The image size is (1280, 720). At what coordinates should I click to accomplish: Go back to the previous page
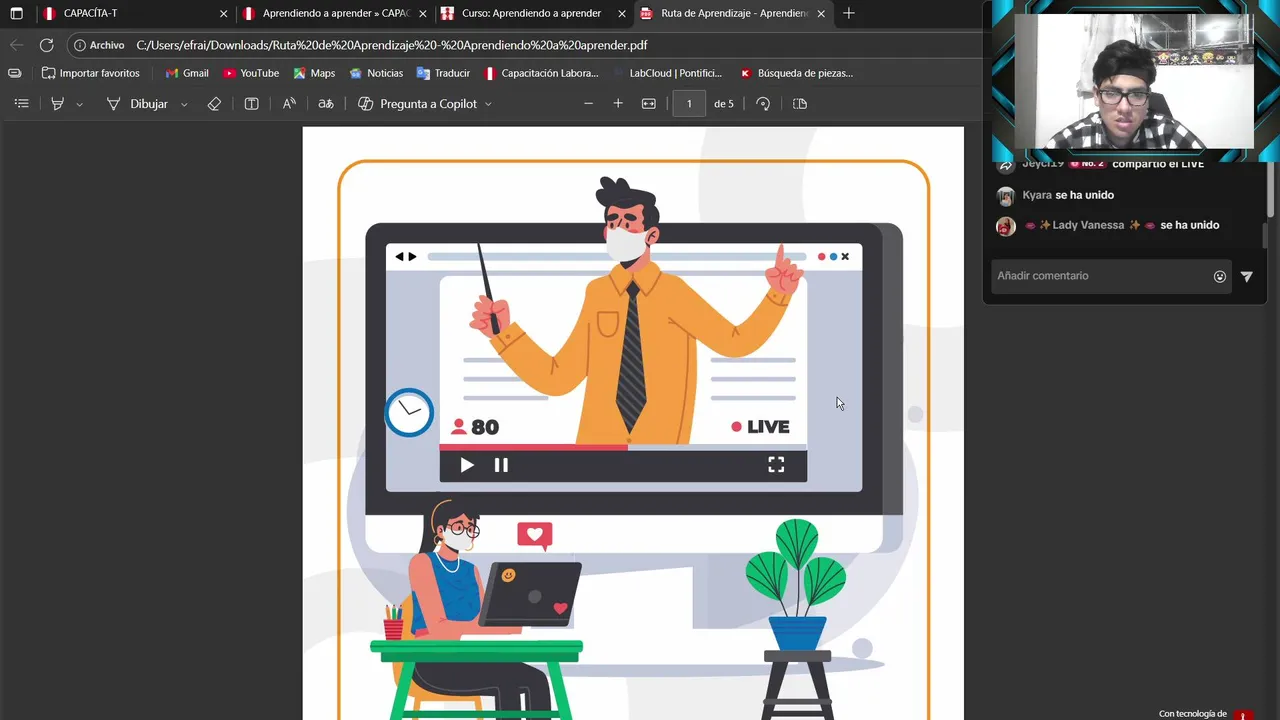(16, 45)
